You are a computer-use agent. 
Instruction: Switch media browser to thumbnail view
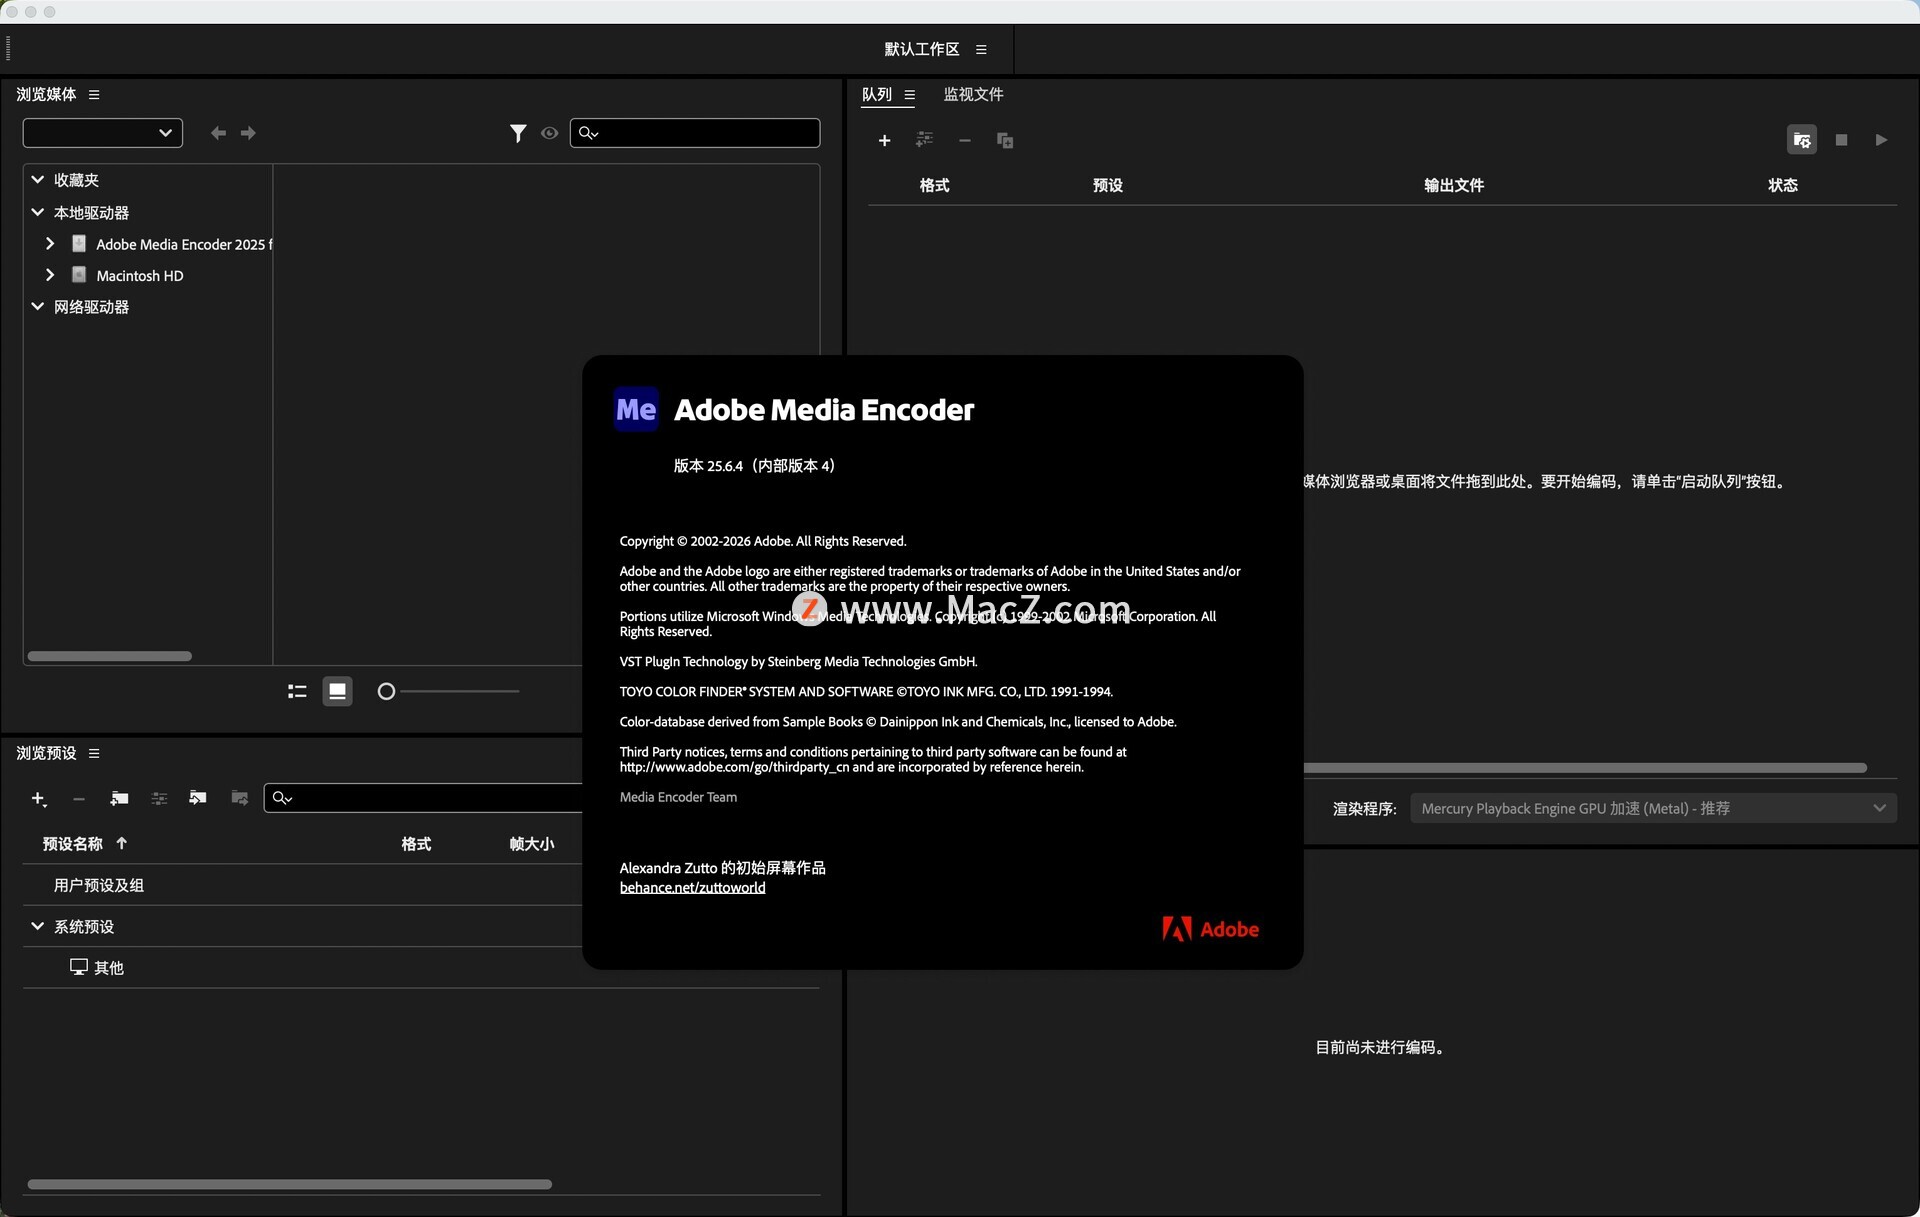click(337, 691)
